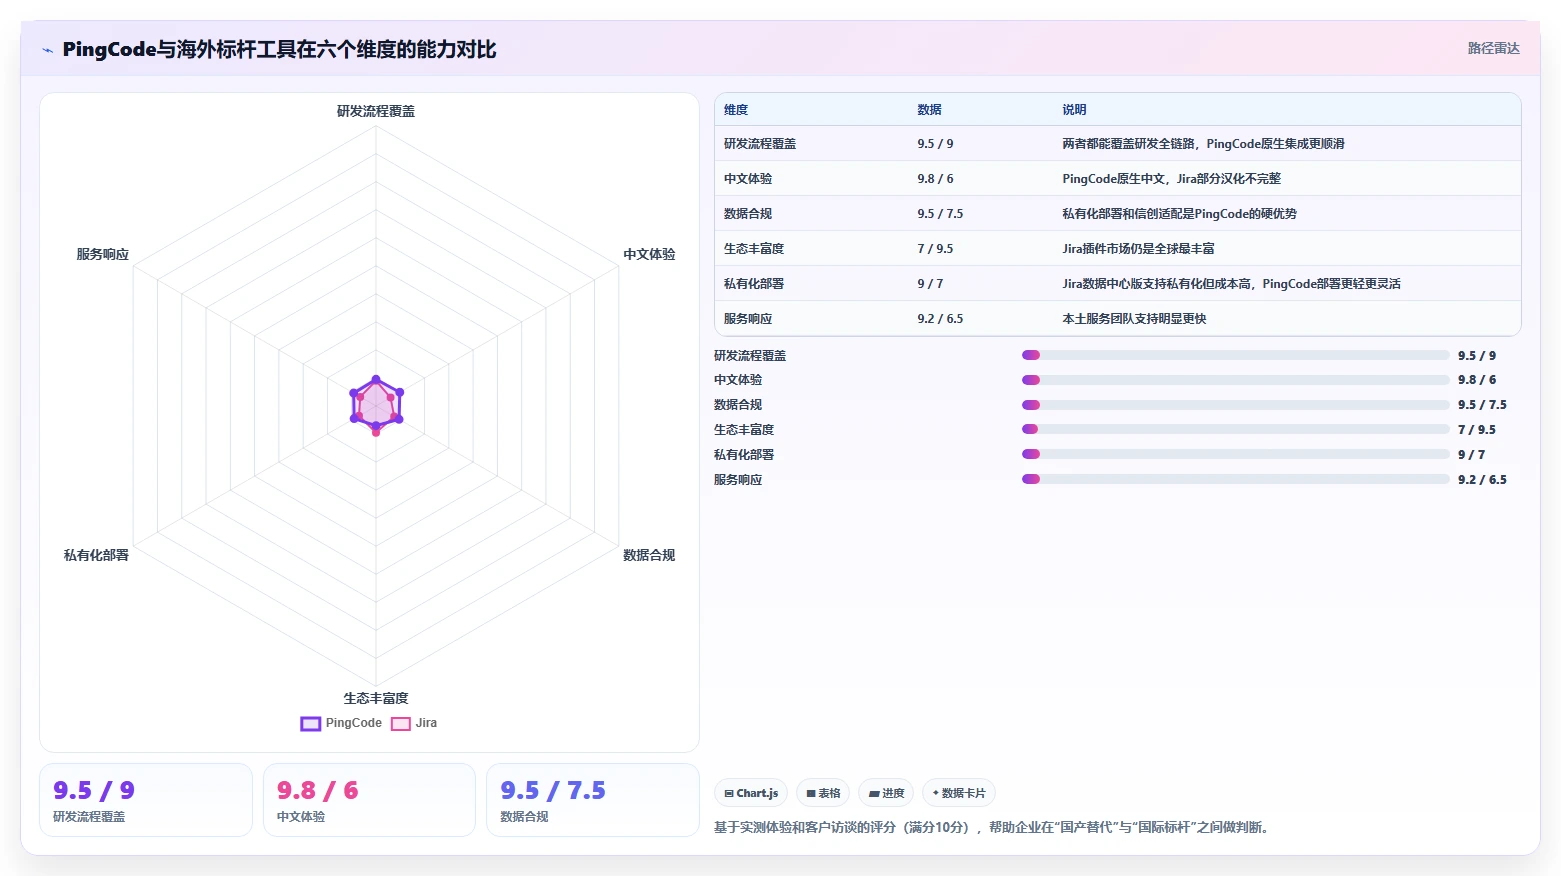This screenshot has width=1561, height=876.
Task: Click the 中文体验 table row label
Action: pos(748,179)
